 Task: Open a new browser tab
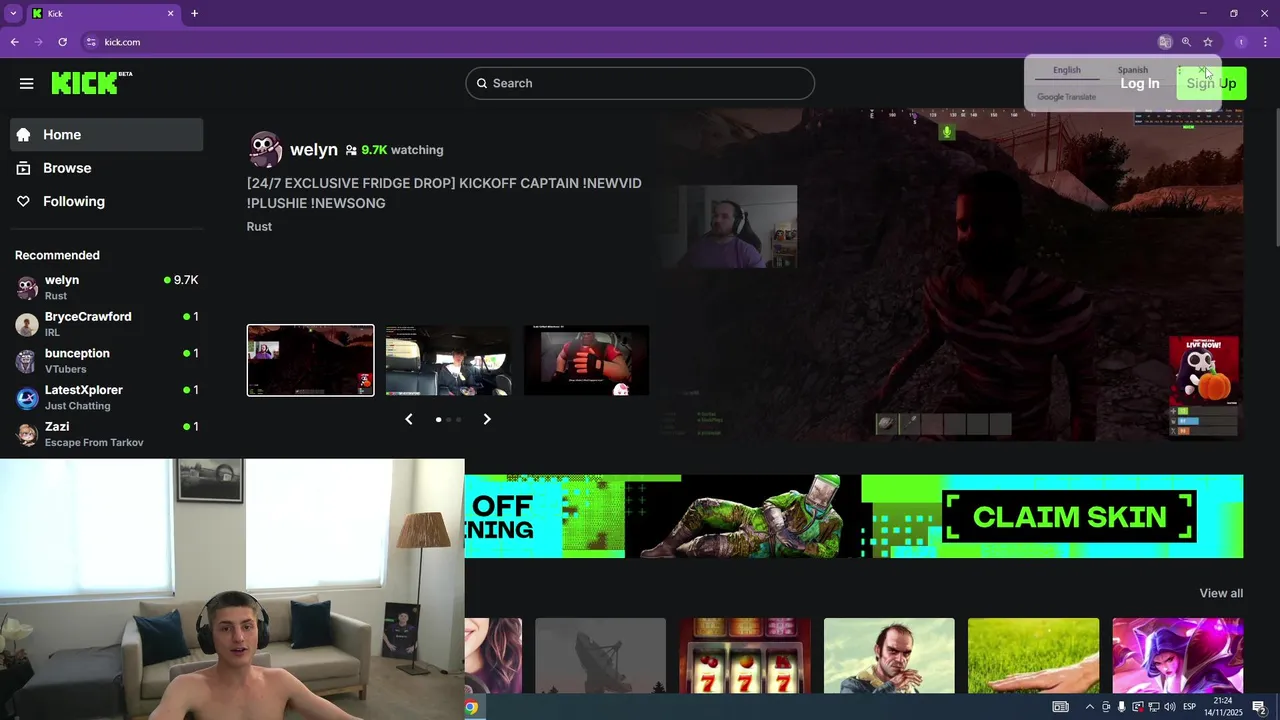pyautogui.click(x=194, y=13)
